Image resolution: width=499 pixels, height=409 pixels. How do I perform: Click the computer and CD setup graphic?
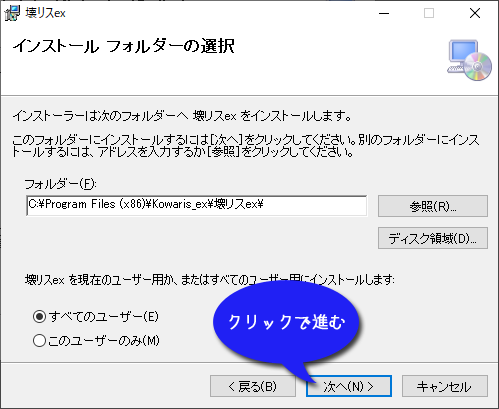coord(469,60)
